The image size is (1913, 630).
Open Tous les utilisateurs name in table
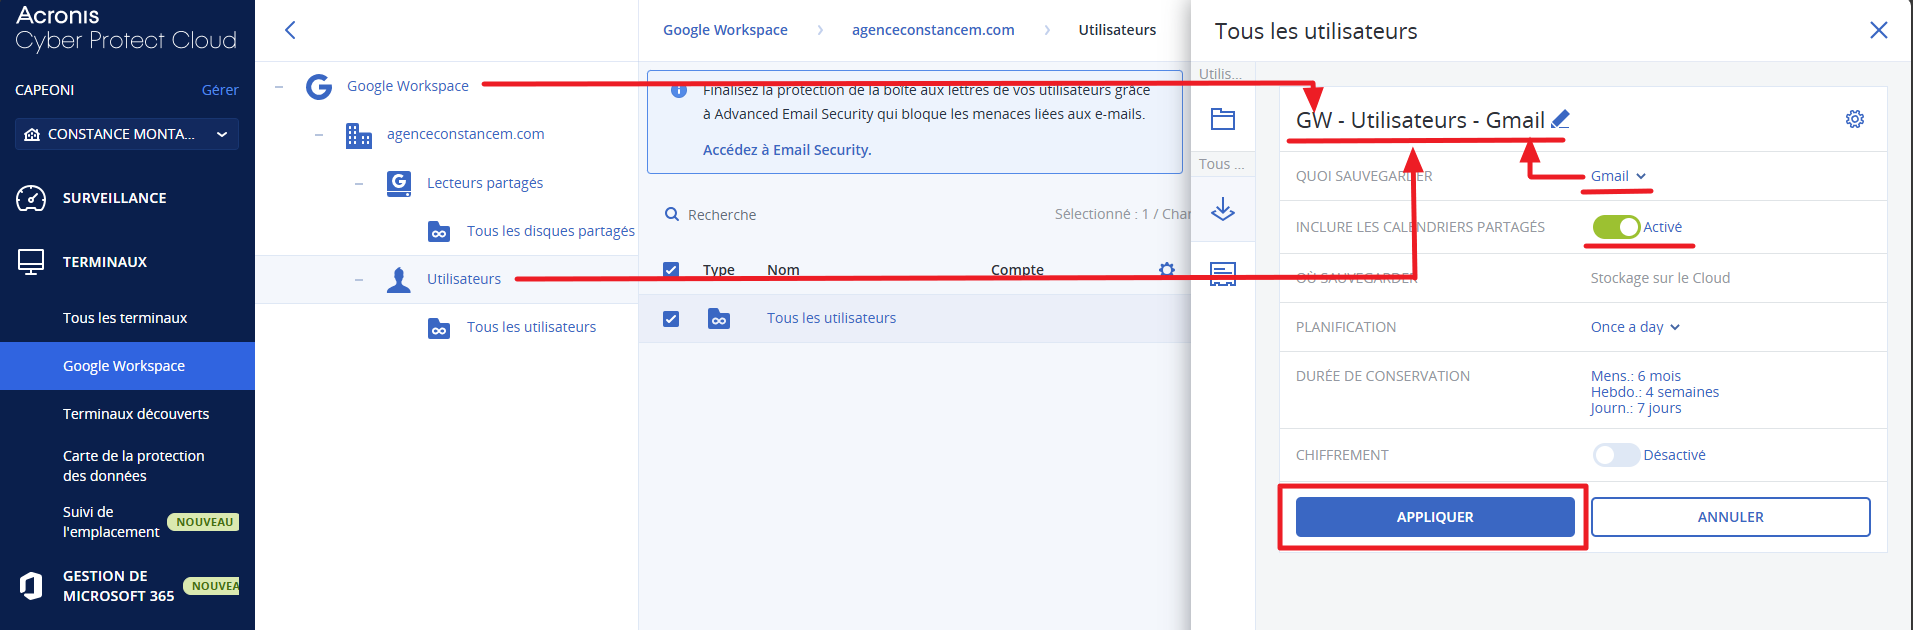pos(831,318)
